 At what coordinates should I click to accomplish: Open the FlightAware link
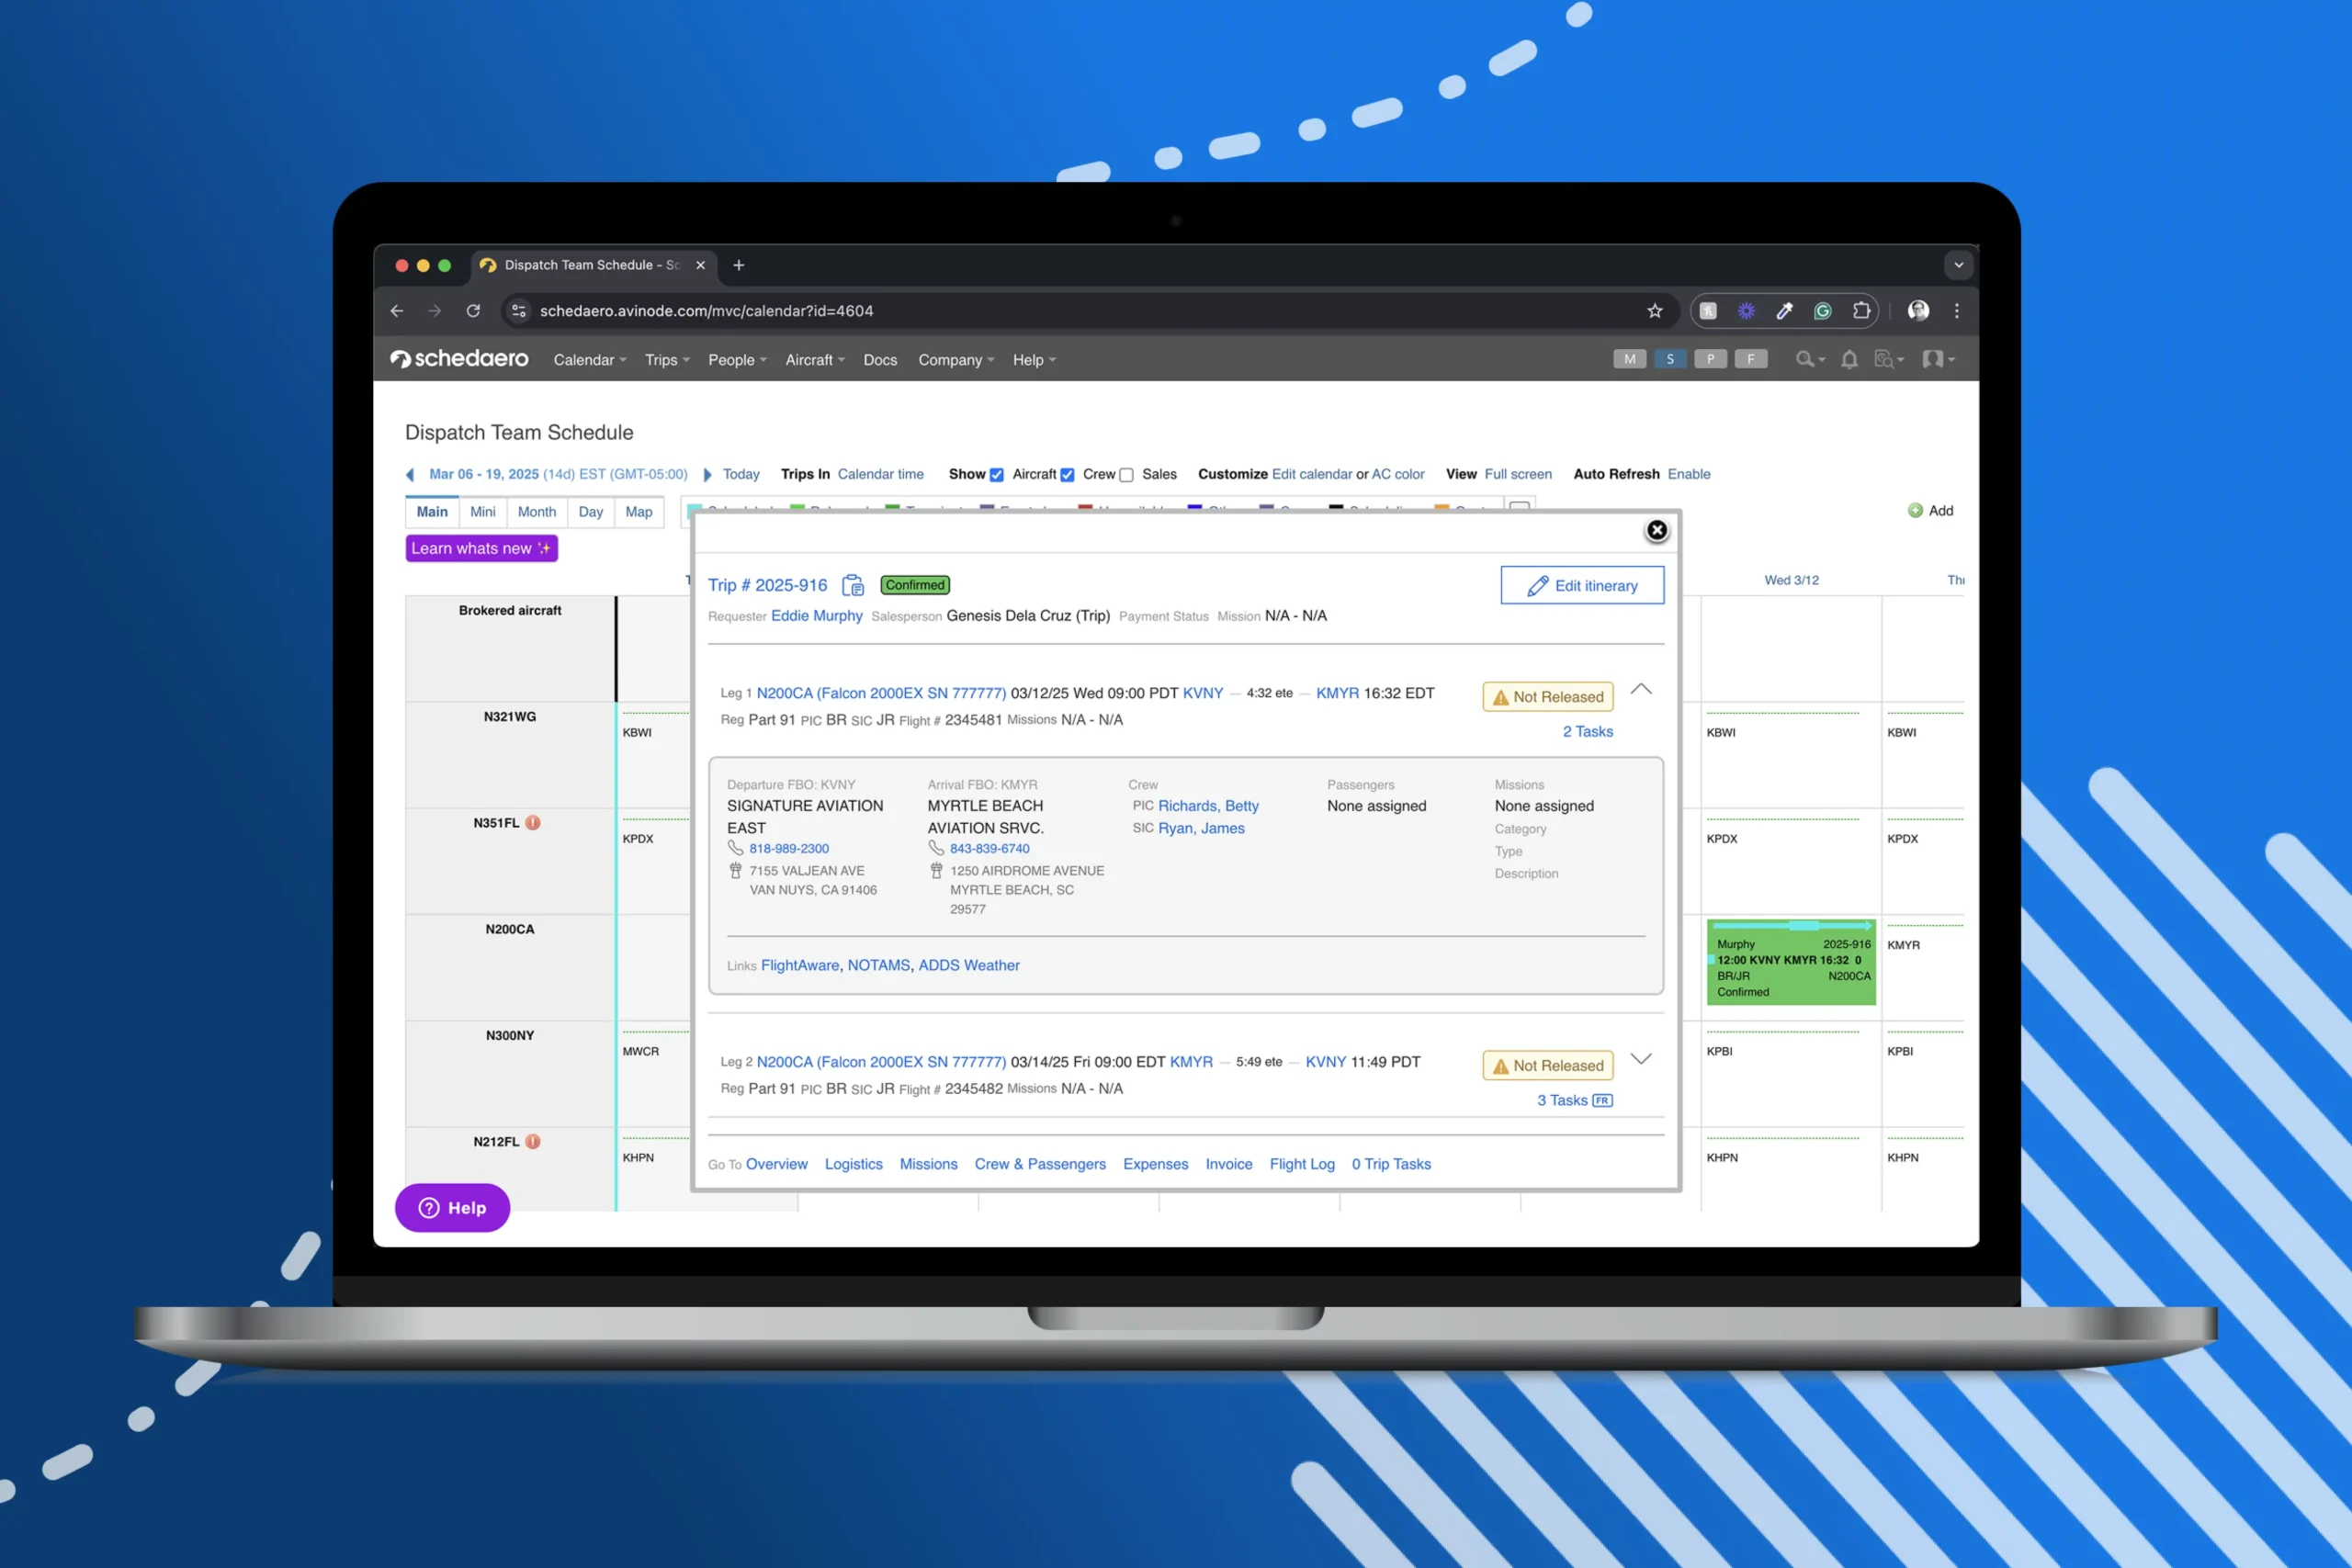(800, 965)
